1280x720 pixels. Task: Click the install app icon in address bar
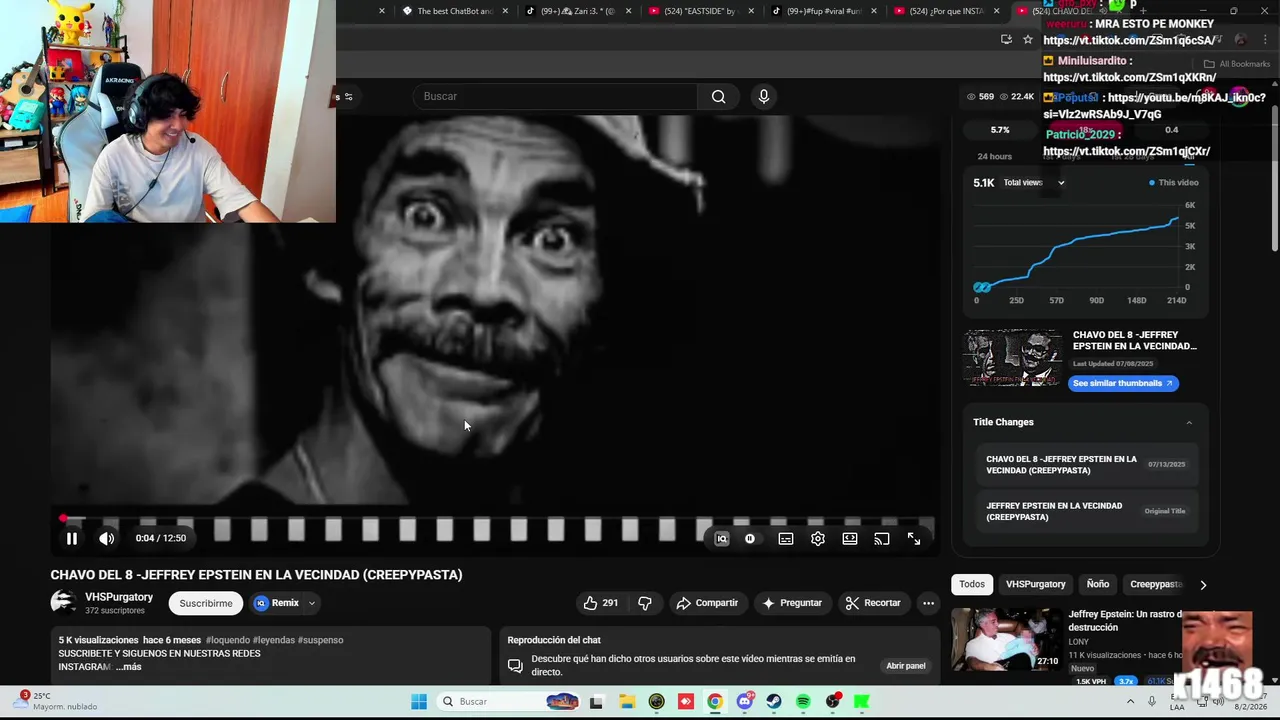pos(1006,39)
